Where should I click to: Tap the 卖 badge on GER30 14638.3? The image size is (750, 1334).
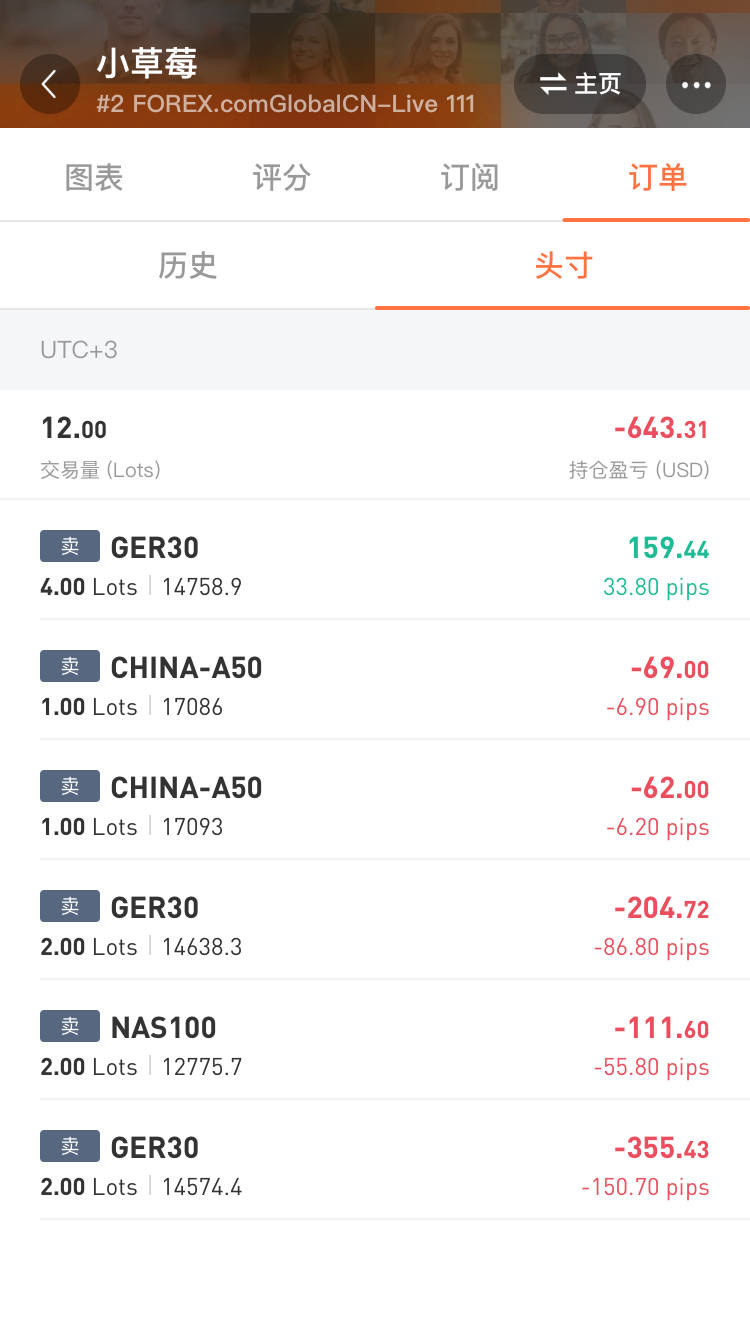pyautogui.click(x=70, y=906)
